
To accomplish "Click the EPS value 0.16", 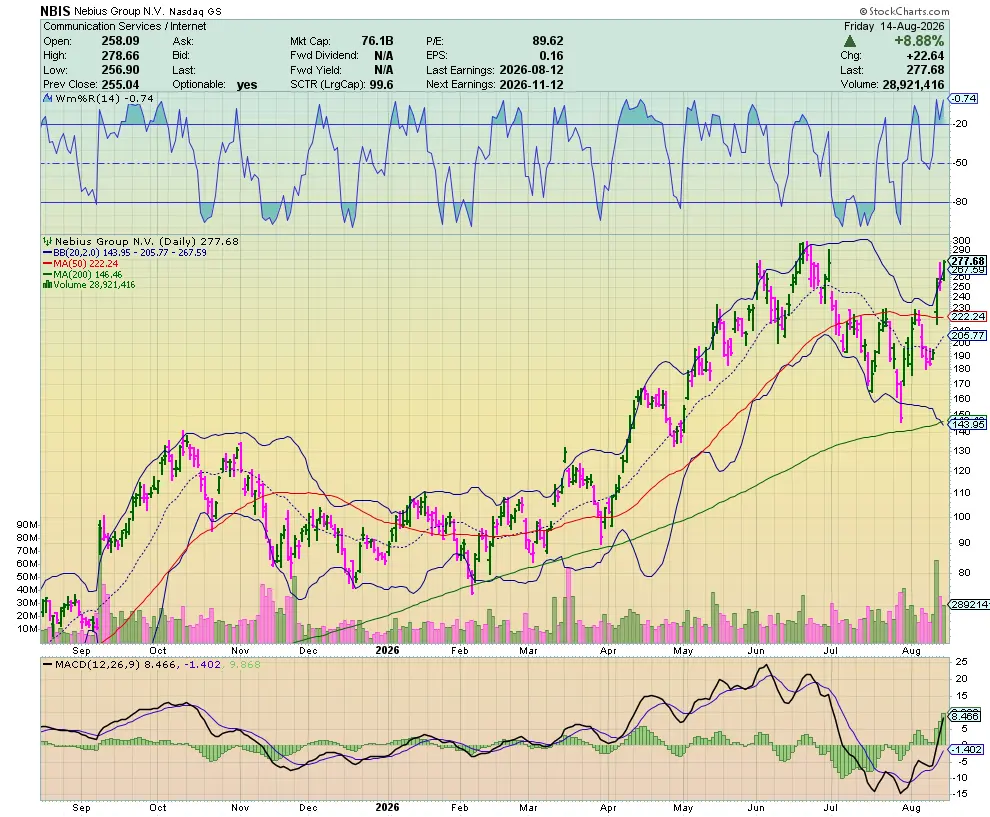I will pyautogui.click(x=551, y=56).
